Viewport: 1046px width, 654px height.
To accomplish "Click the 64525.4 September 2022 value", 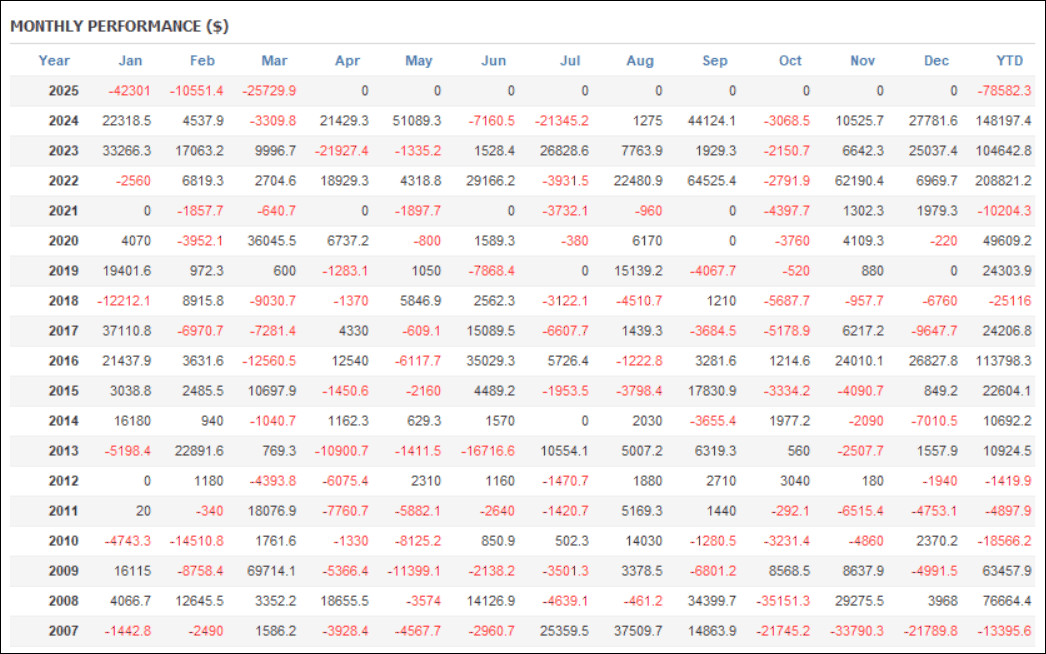I will click(712, 181).
